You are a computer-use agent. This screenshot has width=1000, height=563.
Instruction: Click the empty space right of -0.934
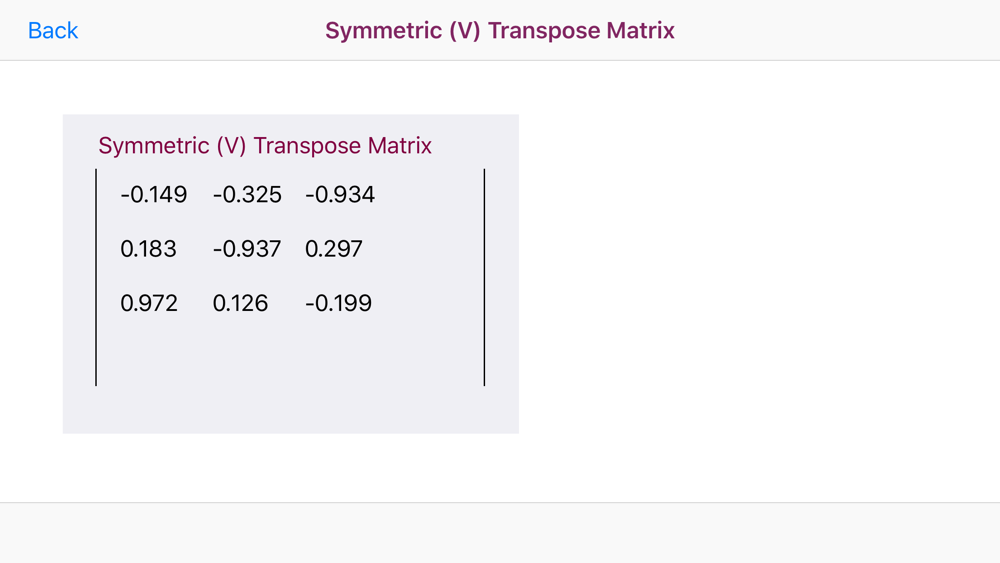click(x=429, y=194)
